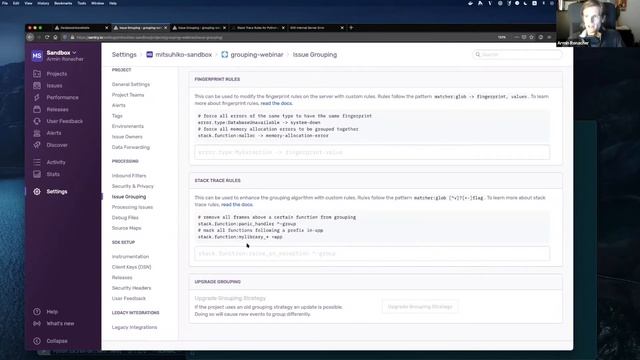Open Alerts in the main purple sidebar
This screenshot has width=640, height=360.
pyautogui.click(x=53, y=133)
